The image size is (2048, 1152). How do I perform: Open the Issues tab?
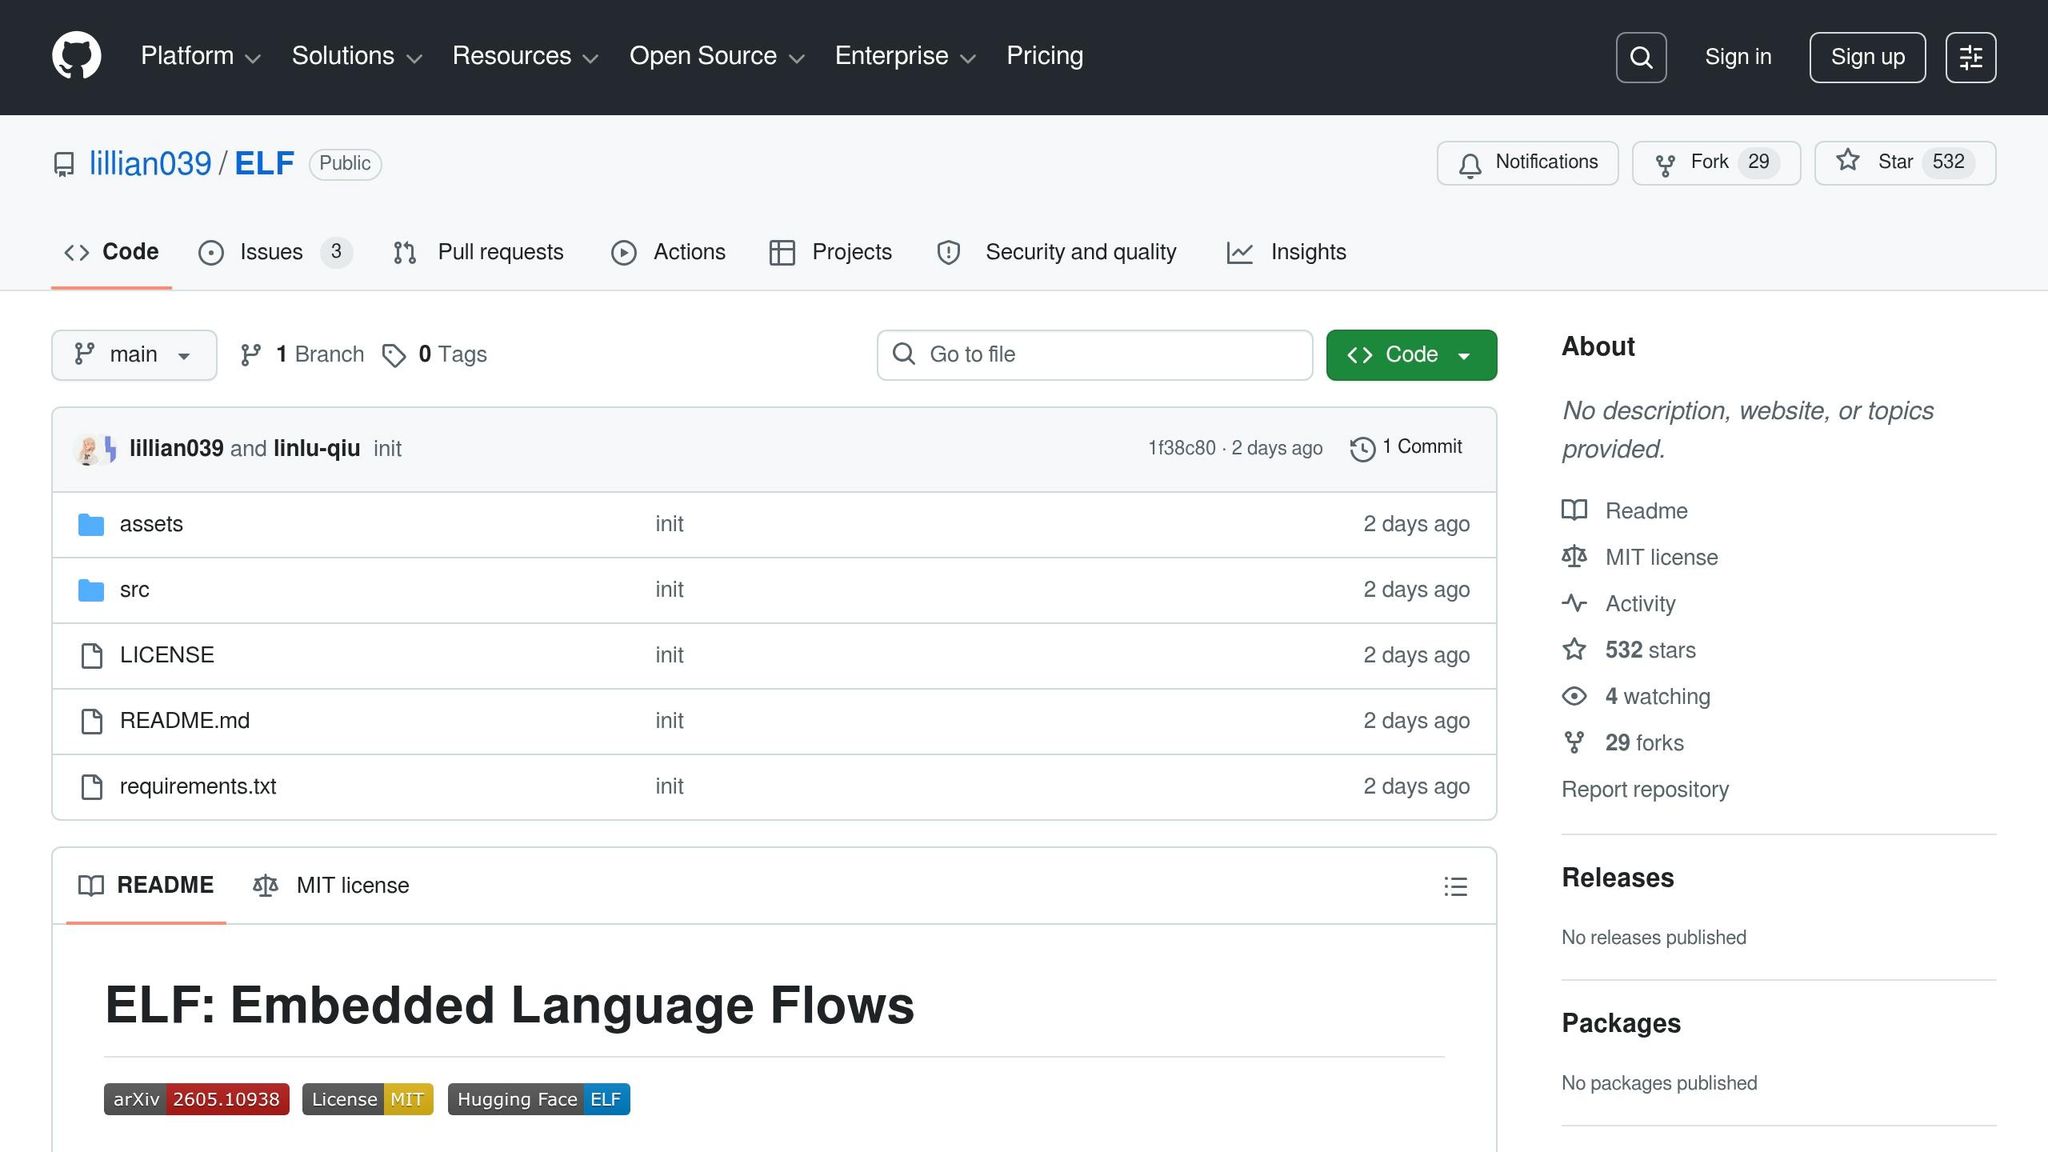(x=275, y=252)
